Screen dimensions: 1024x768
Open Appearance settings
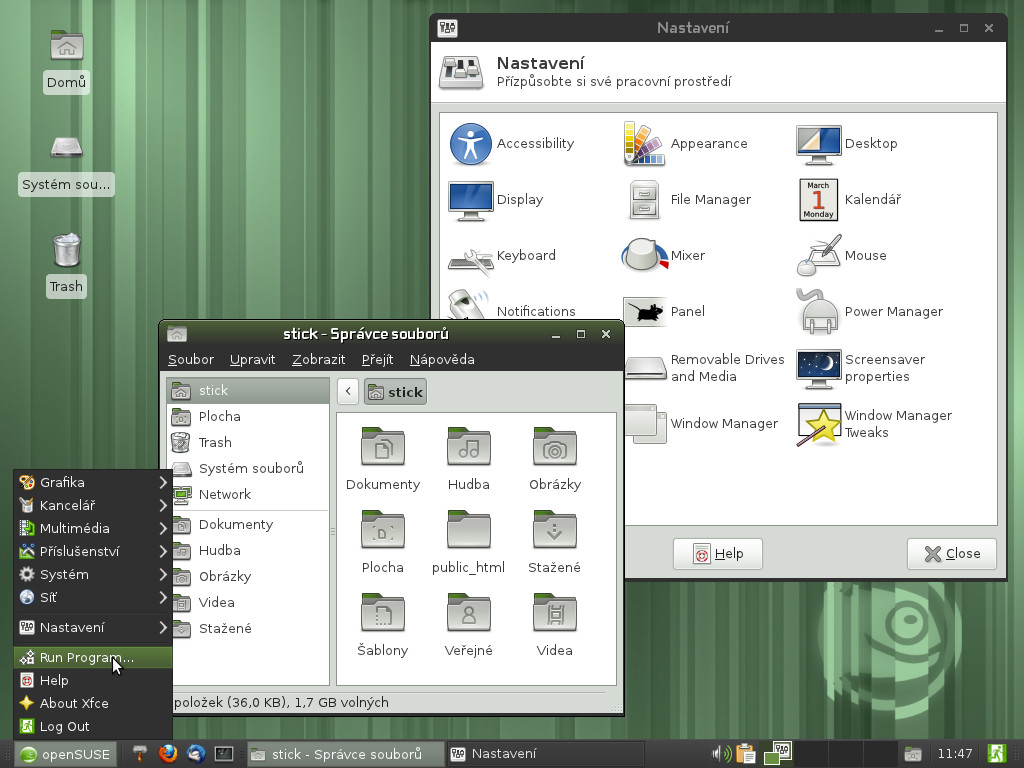point(644,144)
